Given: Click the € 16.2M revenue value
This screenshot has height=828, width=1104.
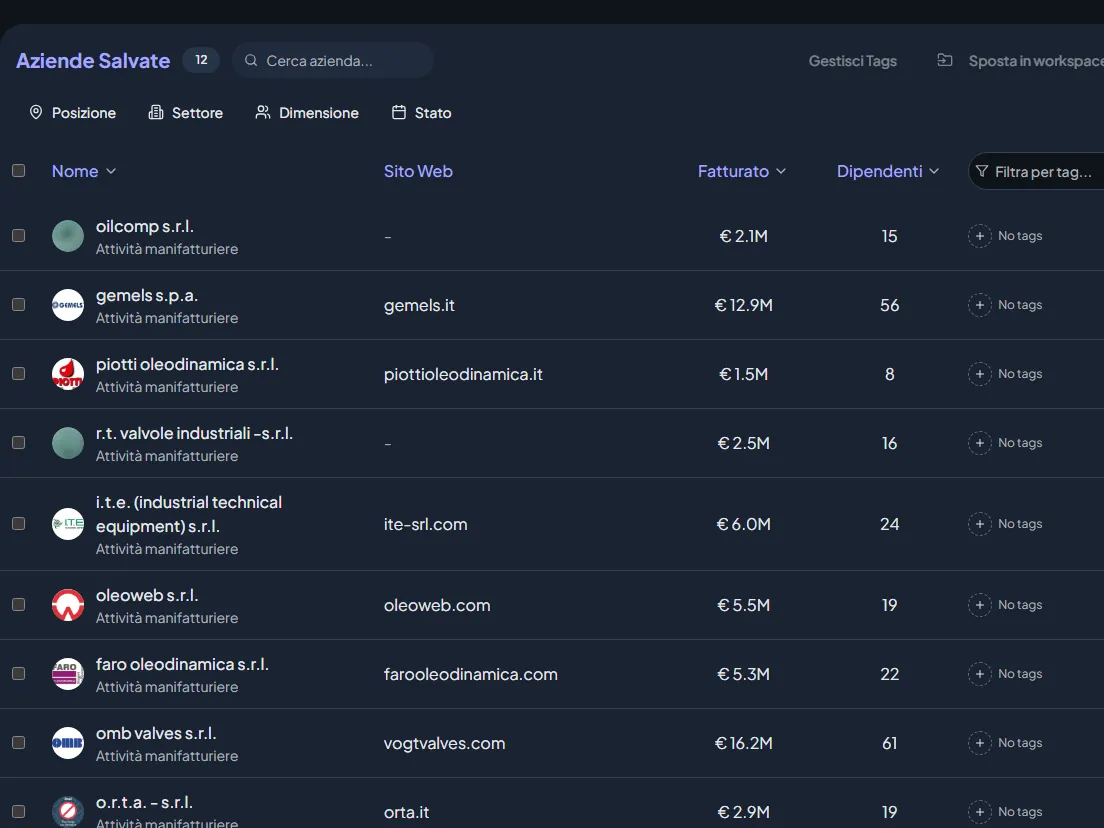Looking at the screenshot, I should click(x=744, y=743).
